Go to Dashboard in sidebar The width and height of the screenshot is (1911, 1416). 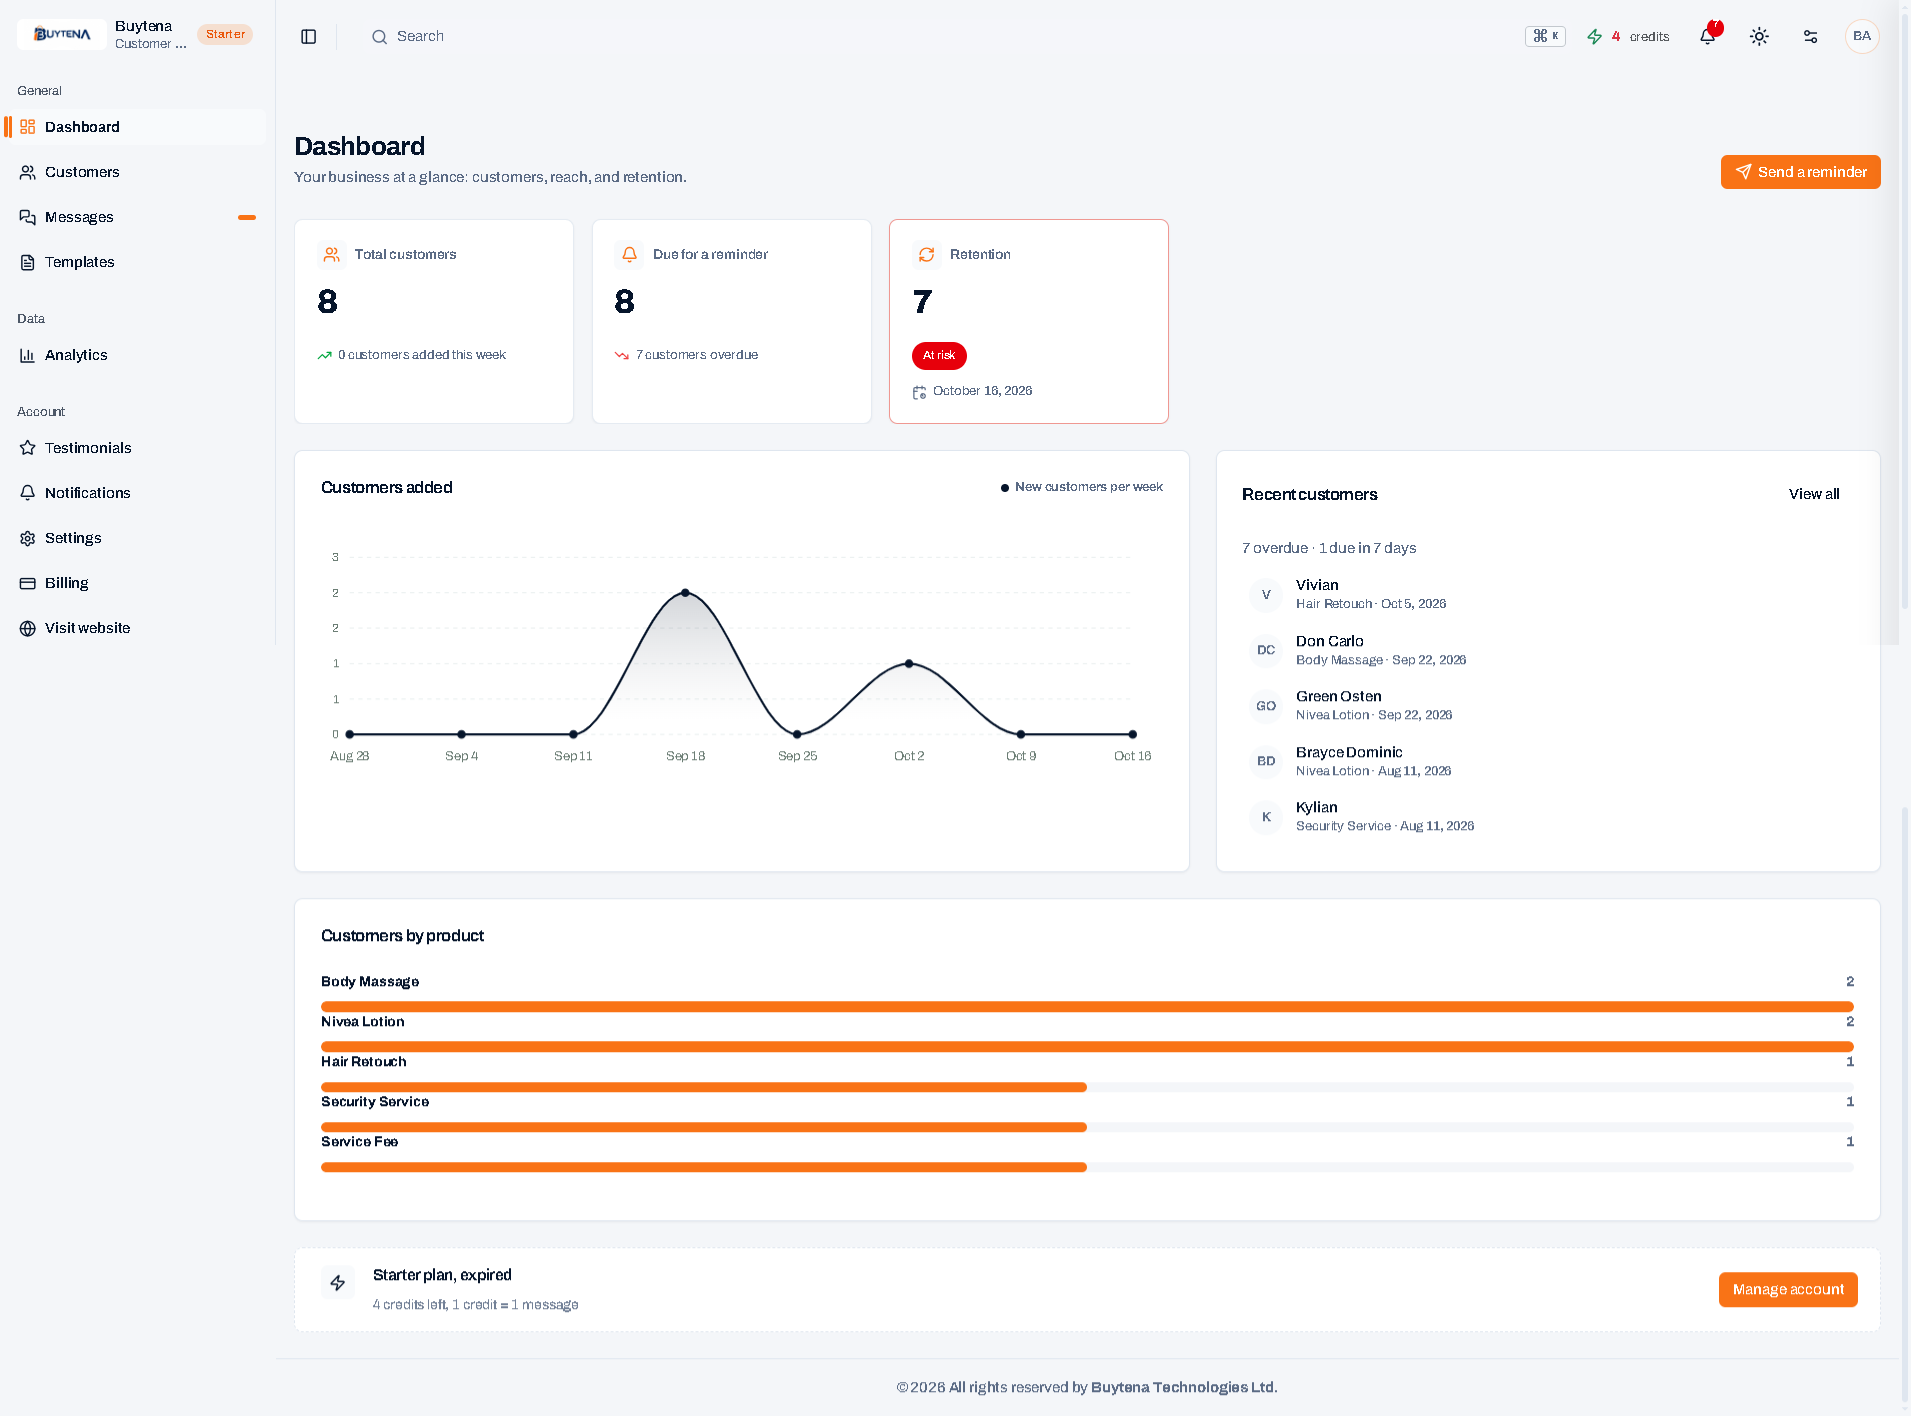(x=135, y=127)
